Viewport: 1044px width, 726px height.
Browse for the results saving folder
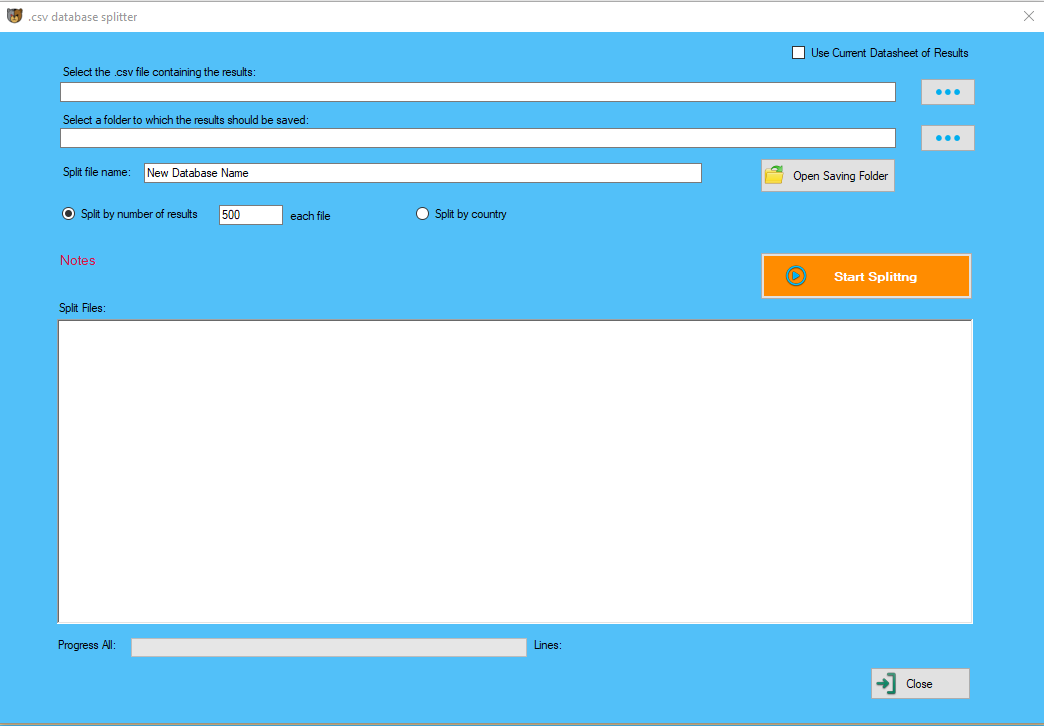click(x=947, y=138)
